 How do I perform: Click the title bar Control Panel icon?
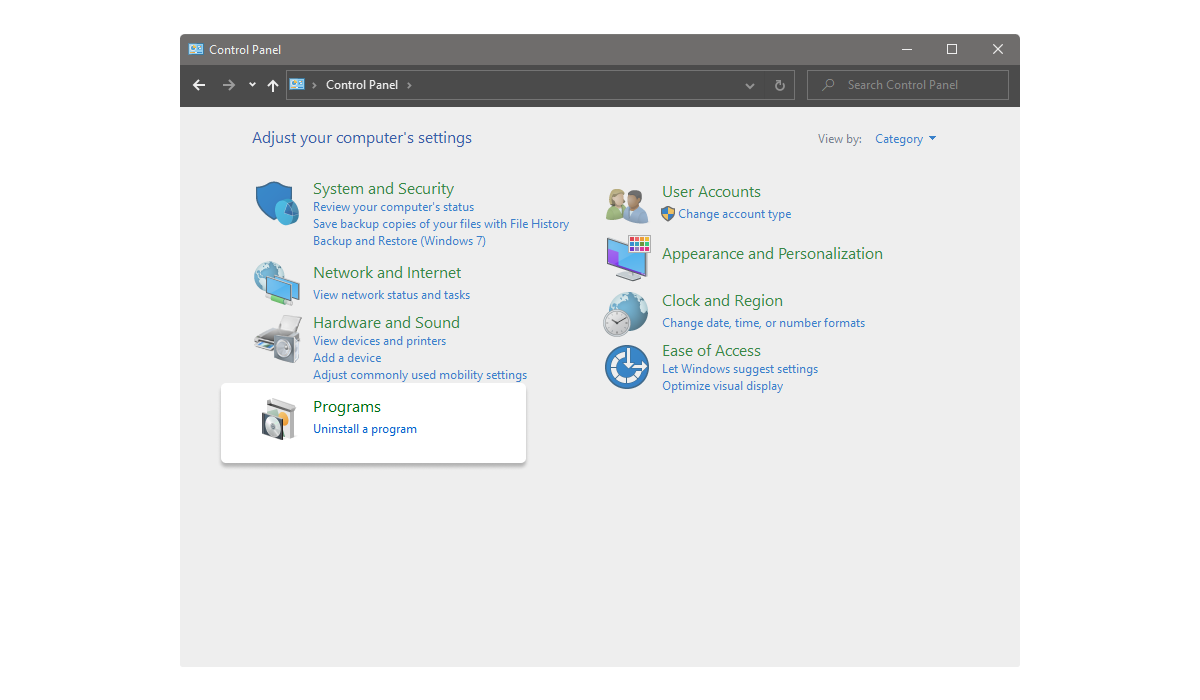pyautogui.click(x=196, y=49)
